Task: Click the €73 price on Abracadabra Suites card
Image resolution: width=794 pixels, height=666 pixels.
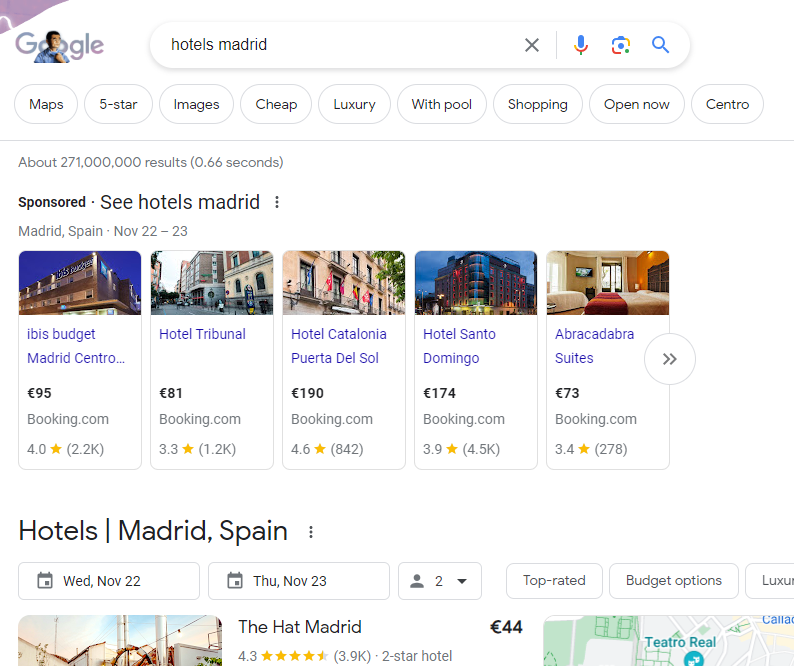Action: tap(567, 393)
